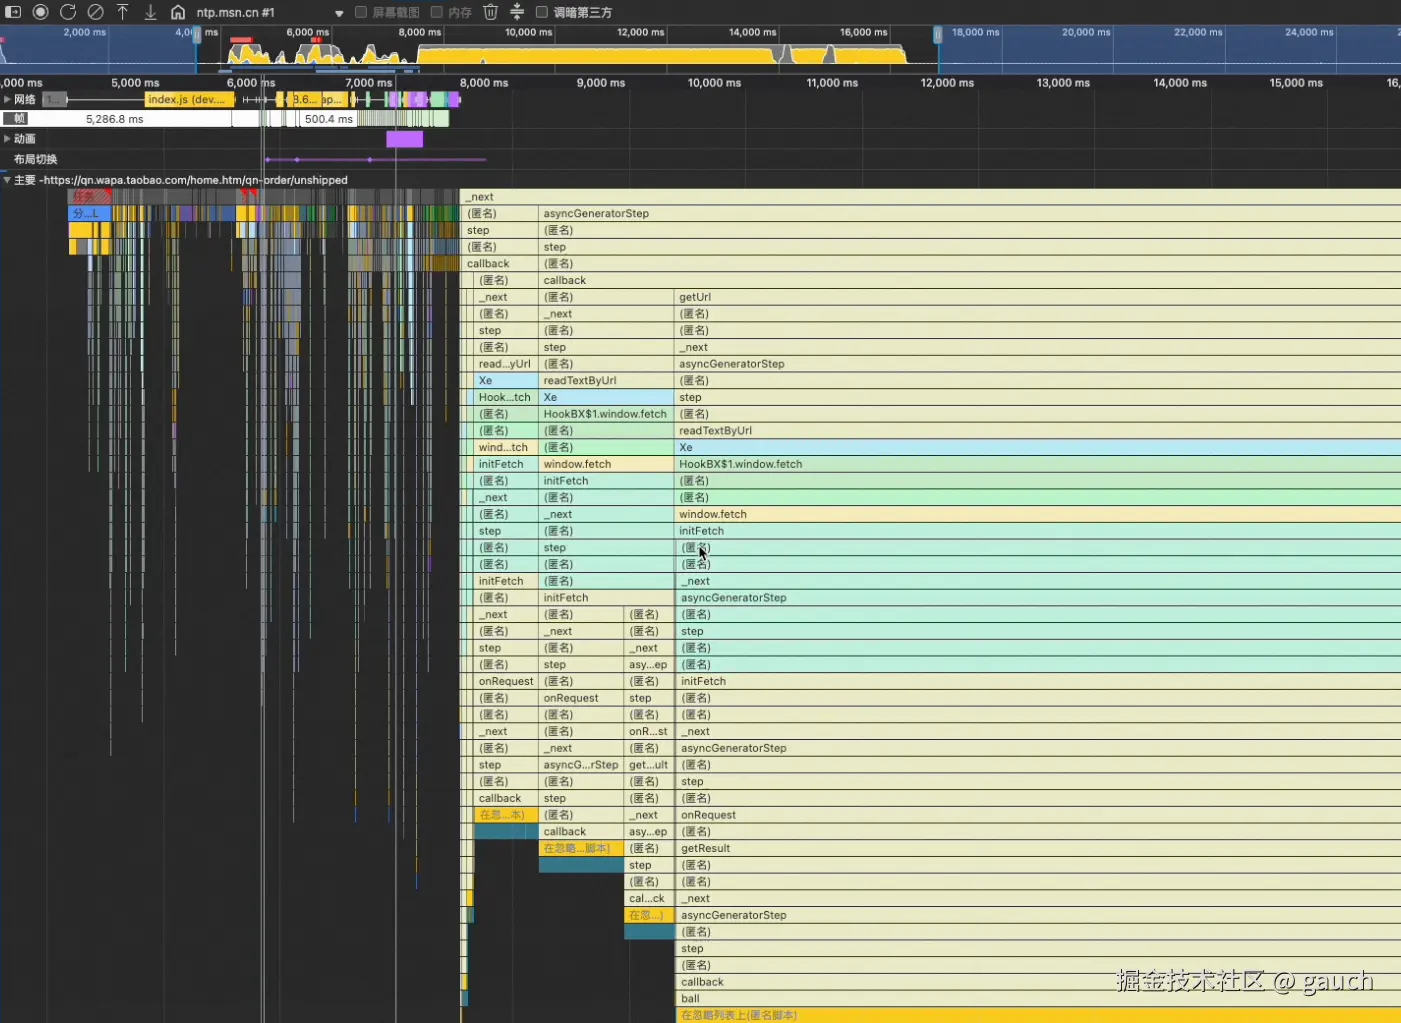Check the 调暗第三方 checkbox
Image resolution: width=1401 pixels, height=1023 pixels.
(x=541, y=12)
